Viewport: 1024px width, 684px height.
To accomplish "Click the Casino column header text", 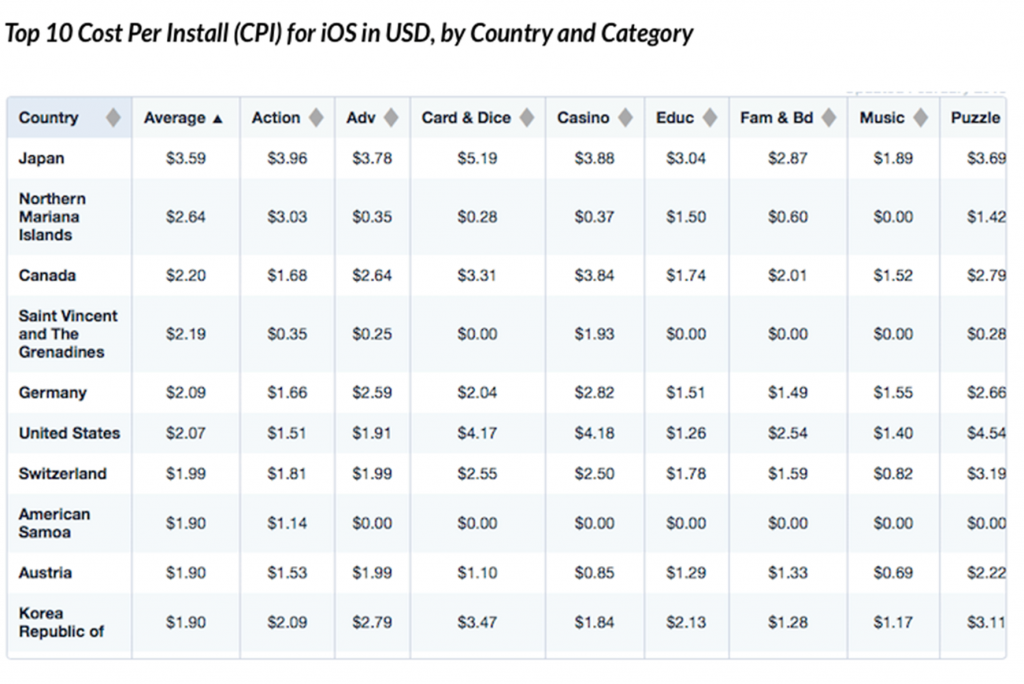I will point(583,118).
